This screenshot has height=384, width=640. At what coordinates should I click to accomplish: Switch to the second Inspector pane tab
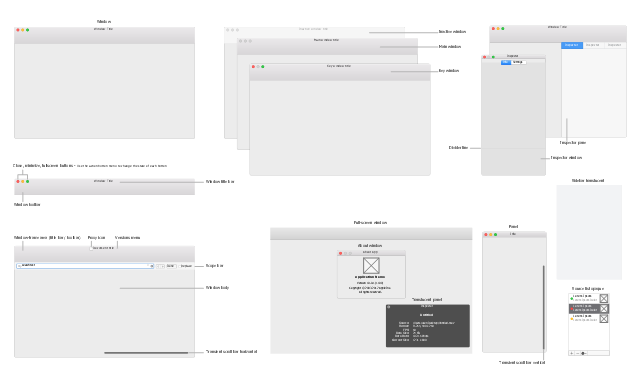coord(593,45)
